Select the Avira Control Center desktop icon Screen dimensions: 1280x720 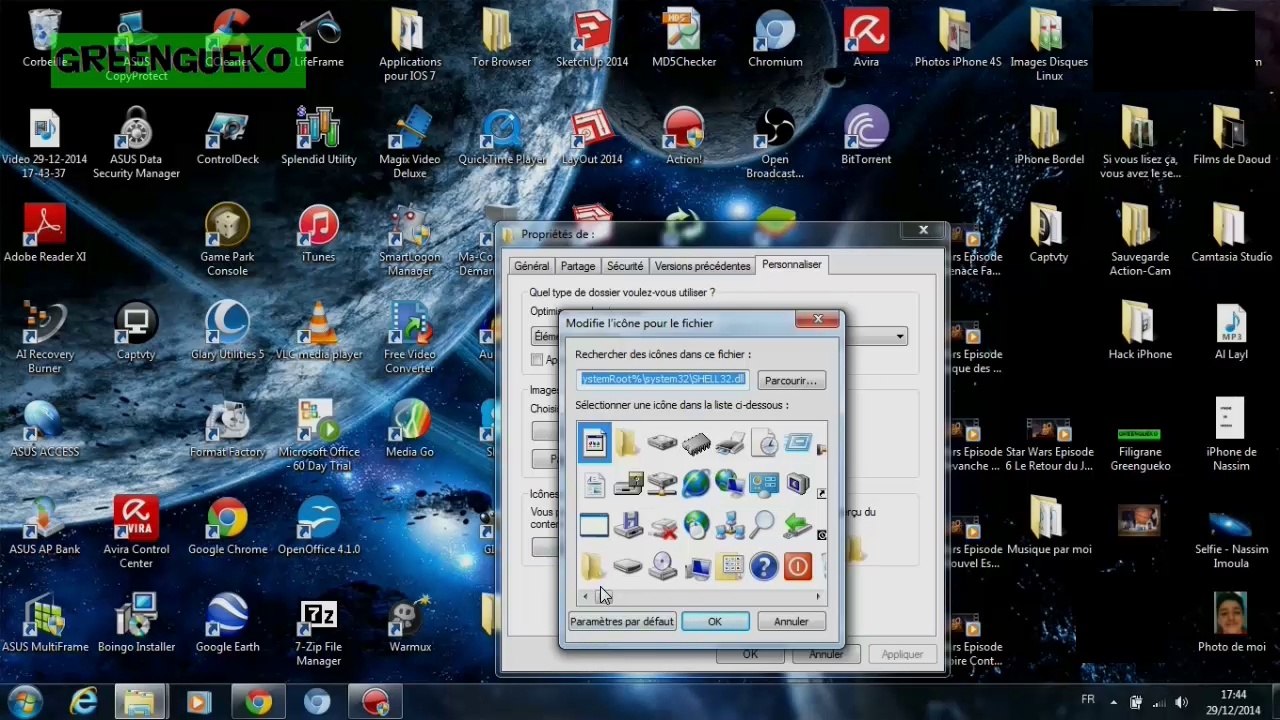tap(136, 534)
